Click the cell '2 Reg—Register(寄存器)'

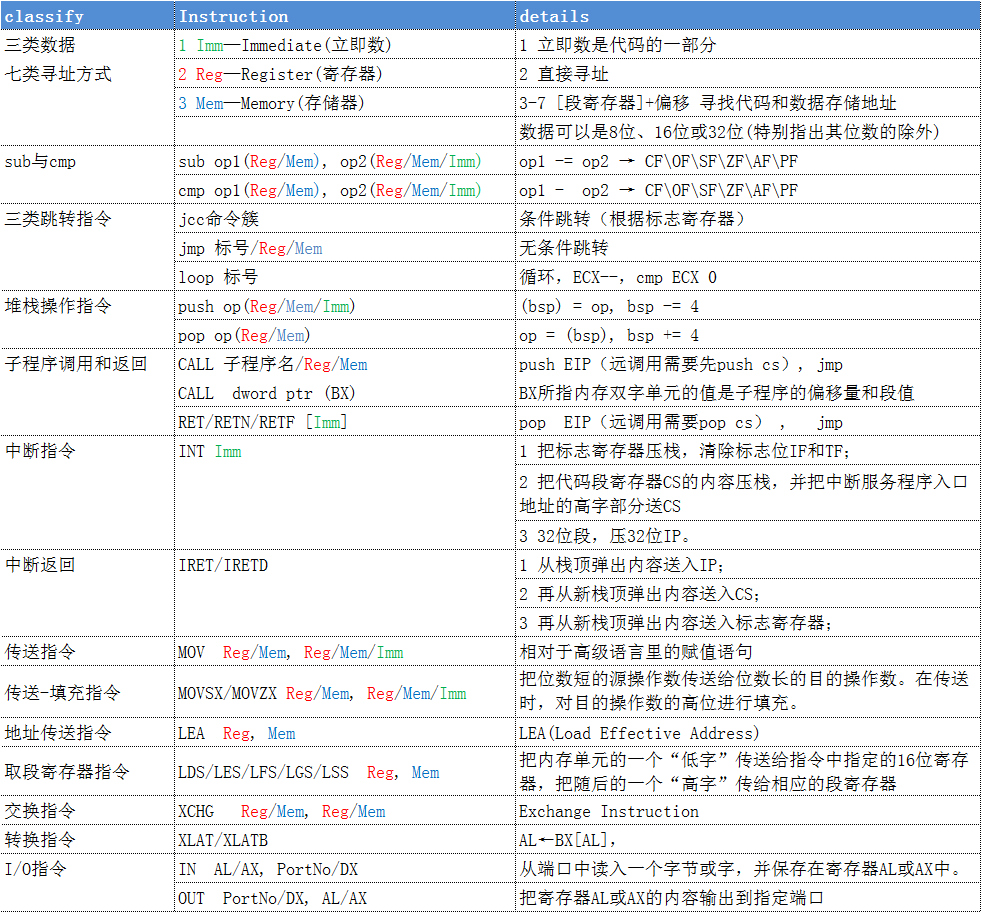point(345,74)
